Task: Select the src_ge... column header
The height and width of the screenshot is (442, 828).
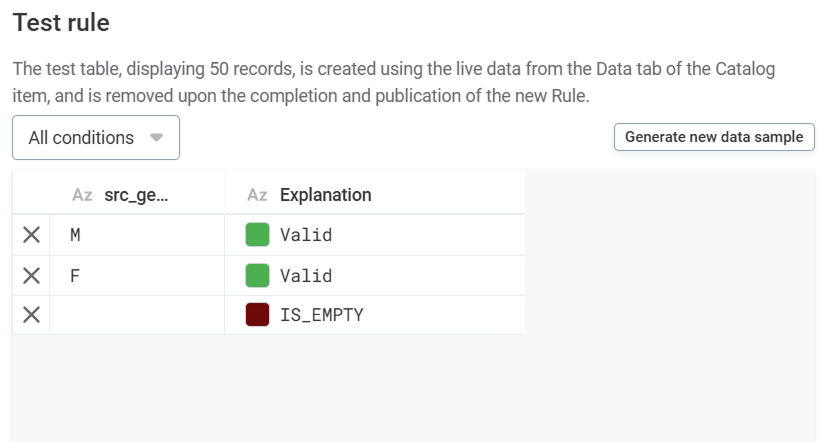Action: point(136,195)
